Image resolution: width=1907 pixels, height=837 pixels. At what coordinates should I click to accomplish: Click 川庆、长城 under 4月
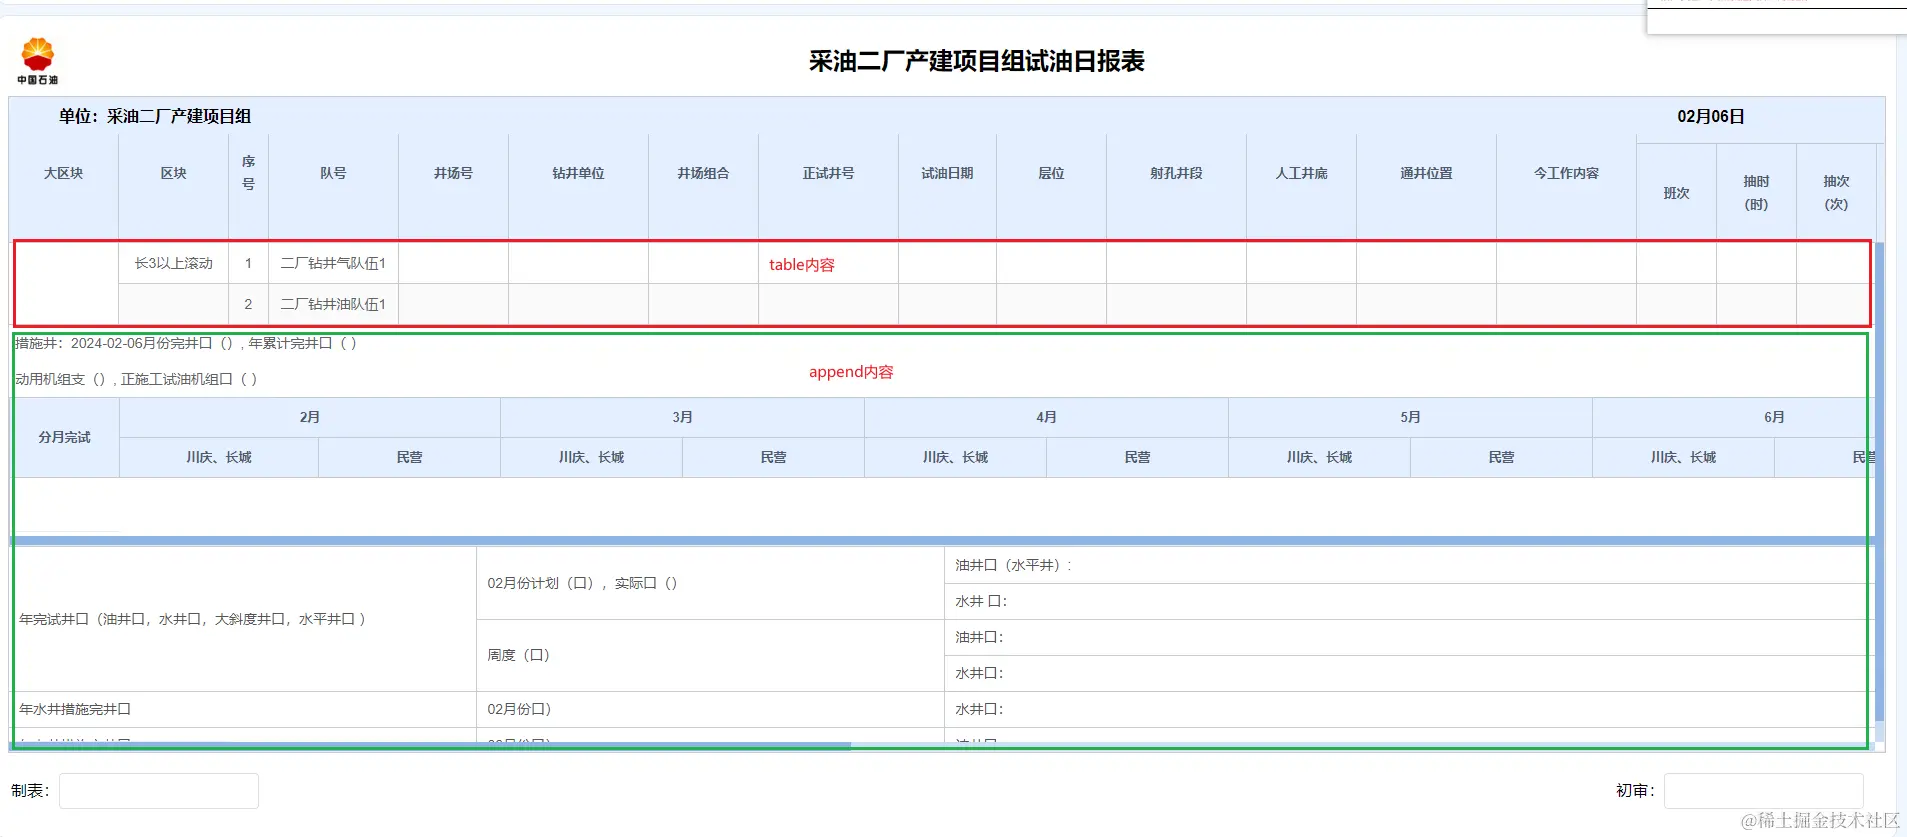click(x=955, y=457)
